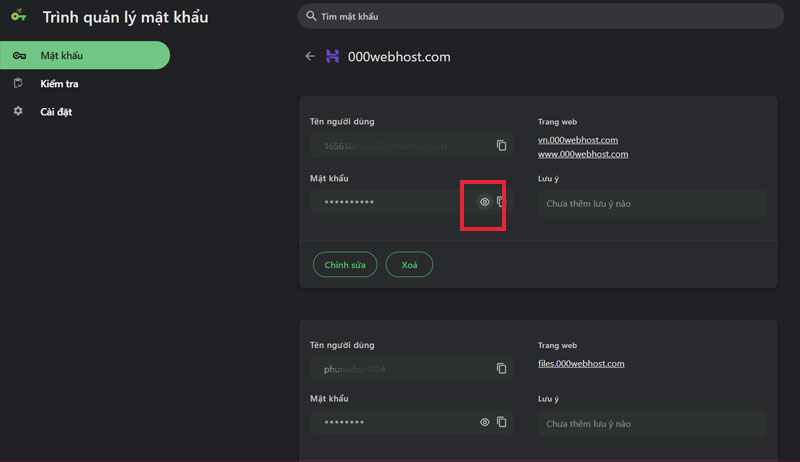This screenshot has width=800, height=462.
Task: Open the vn.000webhost.com link
Action: [578, 140]
